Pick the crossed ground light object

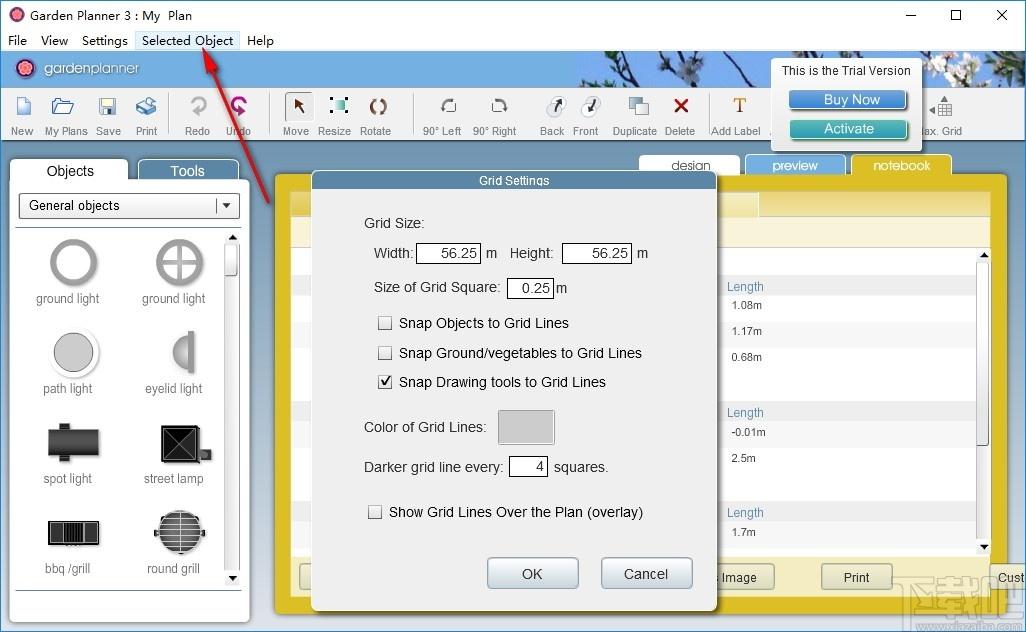click(179, 262)
